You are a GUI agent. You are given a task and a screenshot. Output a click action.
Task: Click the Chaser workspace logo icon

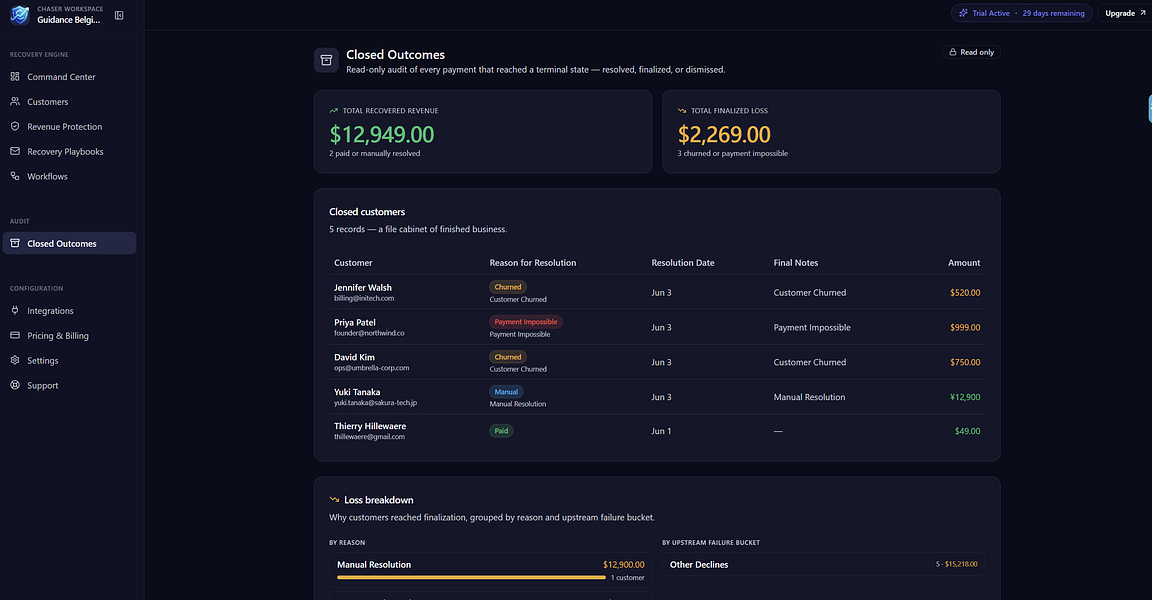tap(20, 15)
